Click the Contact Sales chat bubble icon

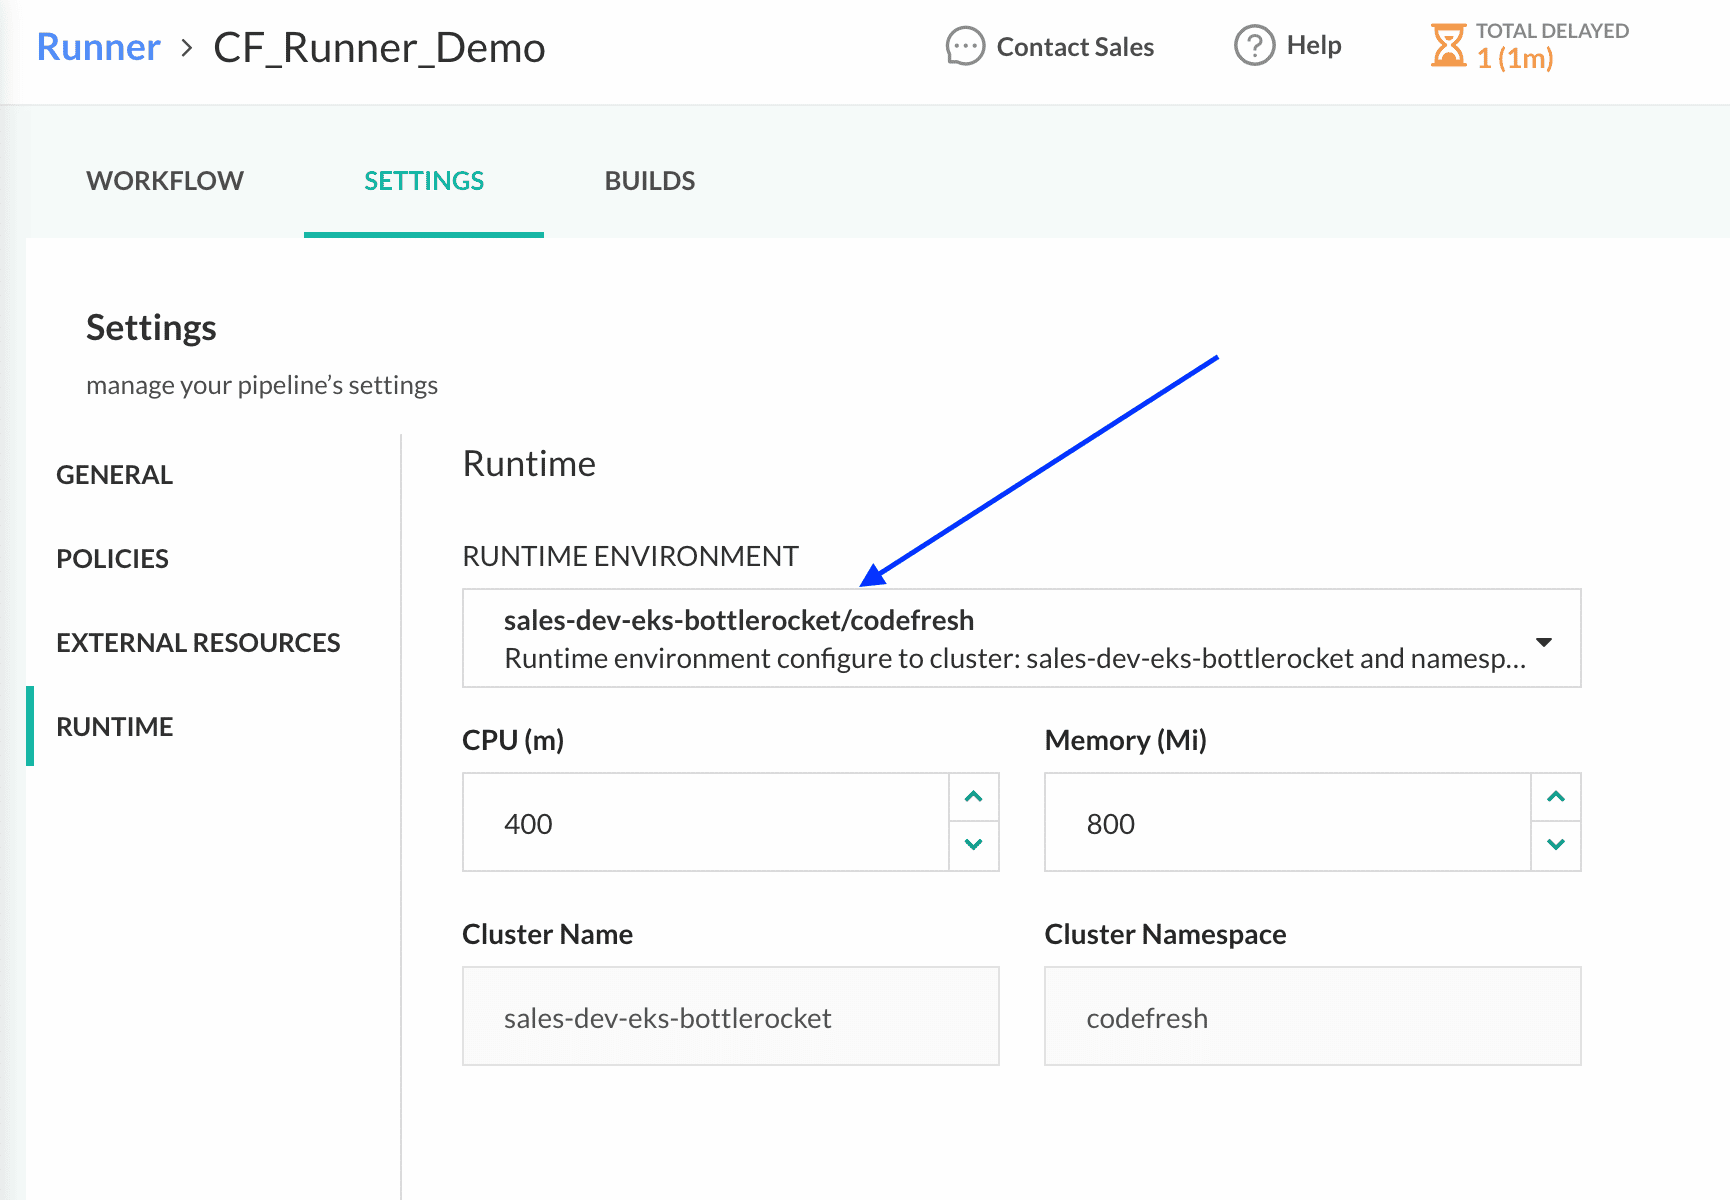click(965, 46)
